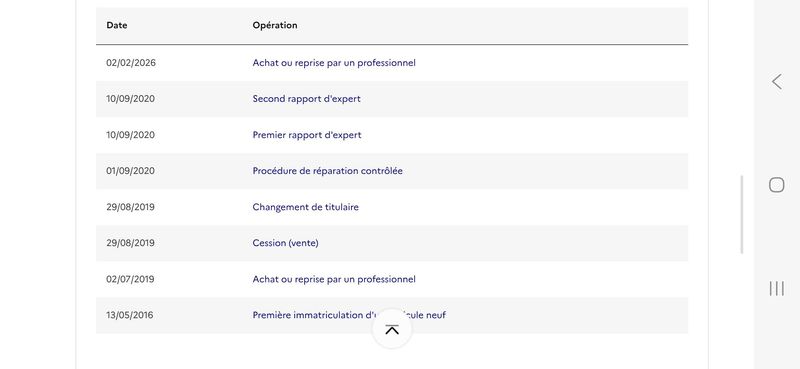Open the 'Premier rapport d'expert' entry

pos(307,135)
